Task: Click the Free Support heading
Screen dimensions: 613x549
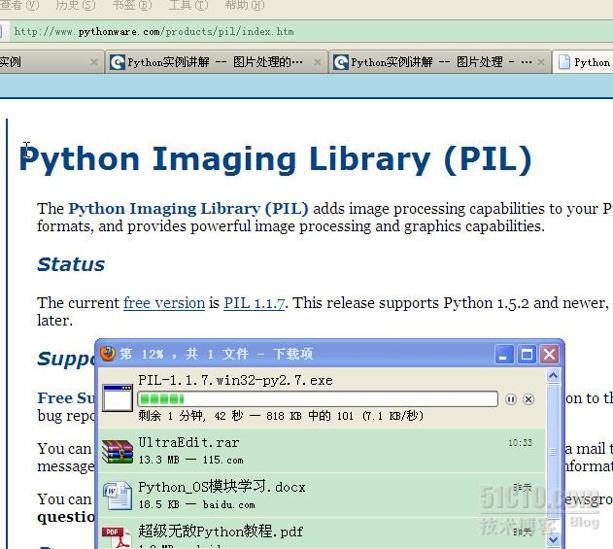Action: [66, 398]
